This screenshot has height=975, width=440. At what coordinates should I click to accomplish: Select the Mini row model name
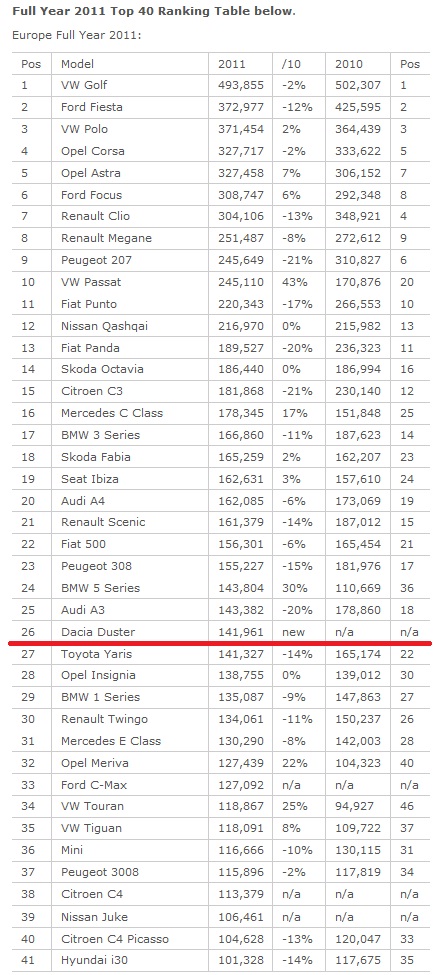[72, 850]
